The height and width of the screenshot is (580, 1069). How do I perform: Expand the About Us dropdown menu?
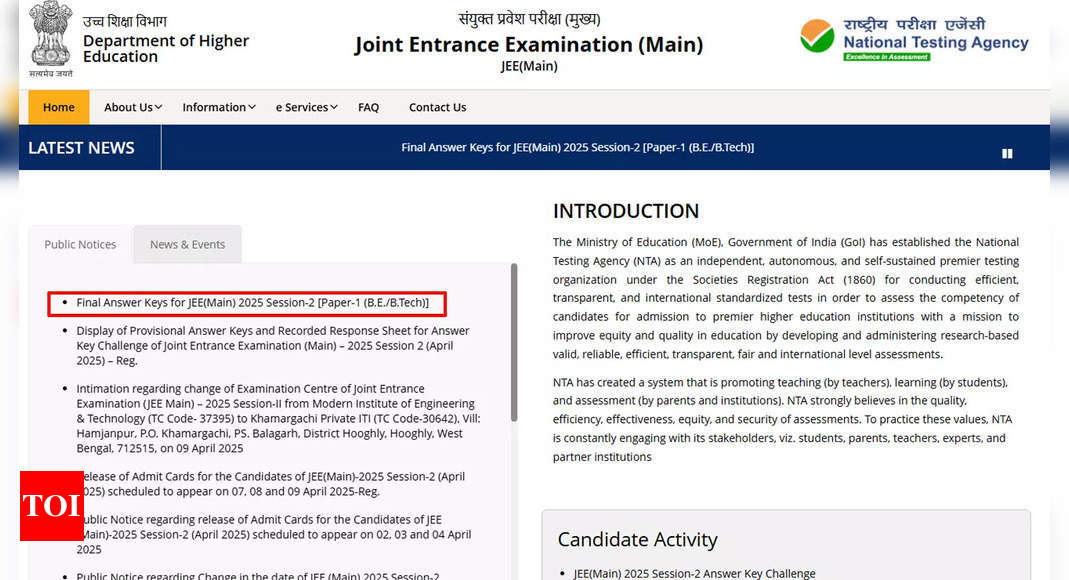coord(133,107)
